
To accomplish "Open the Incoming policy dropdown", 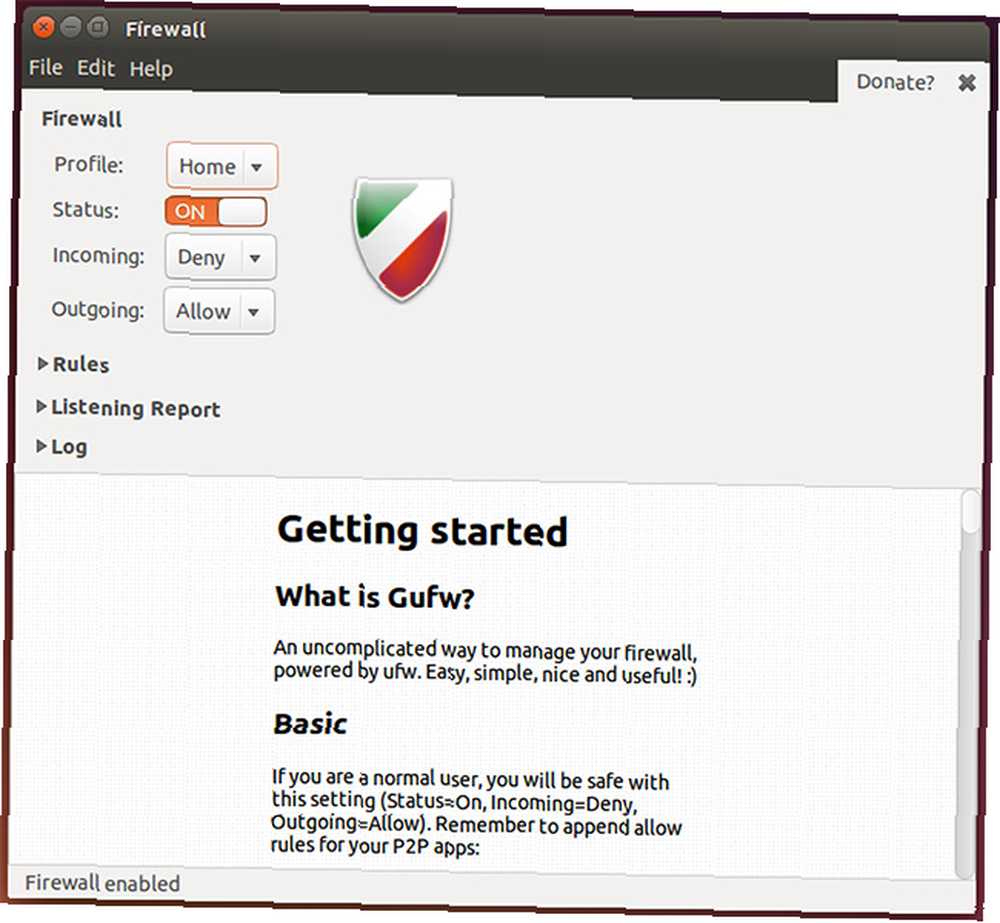I will 221,258.
